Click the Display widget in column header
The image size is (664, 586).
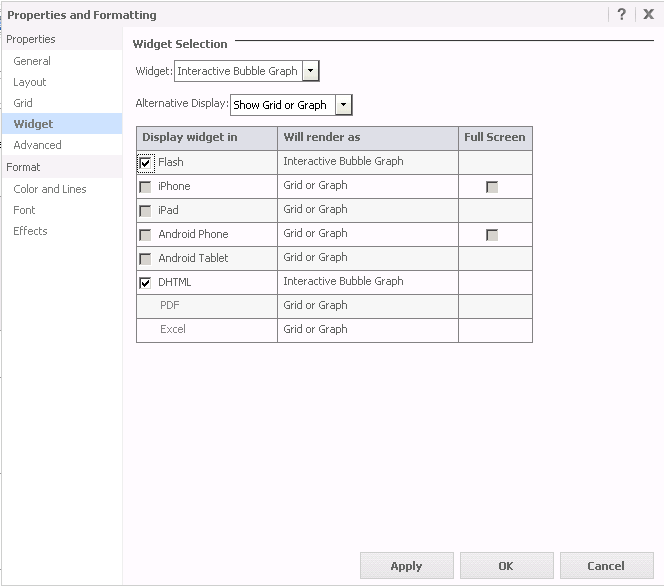coord(207,138)
